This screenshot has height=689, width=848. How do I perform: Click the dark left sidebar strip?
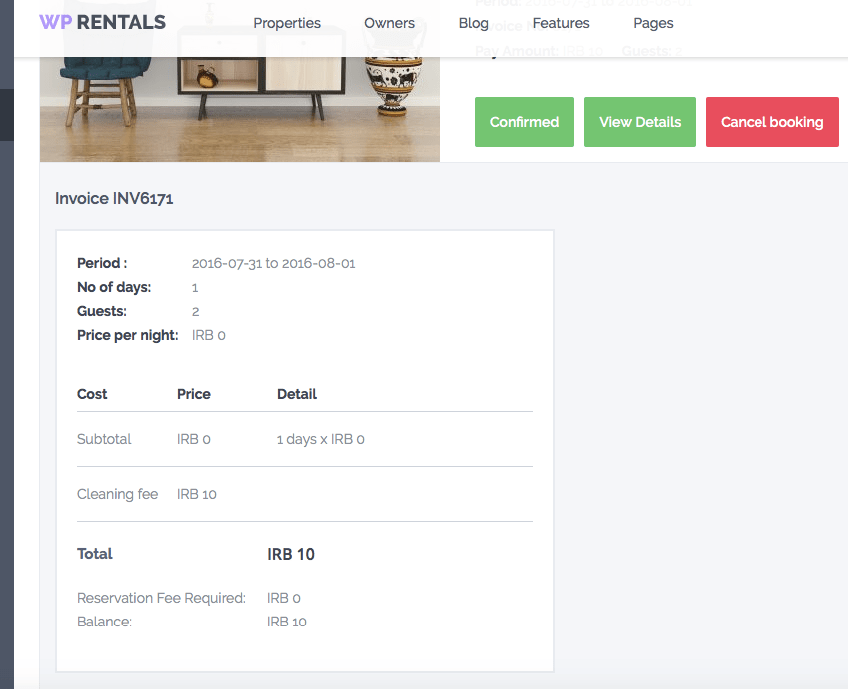click(6, 344)
